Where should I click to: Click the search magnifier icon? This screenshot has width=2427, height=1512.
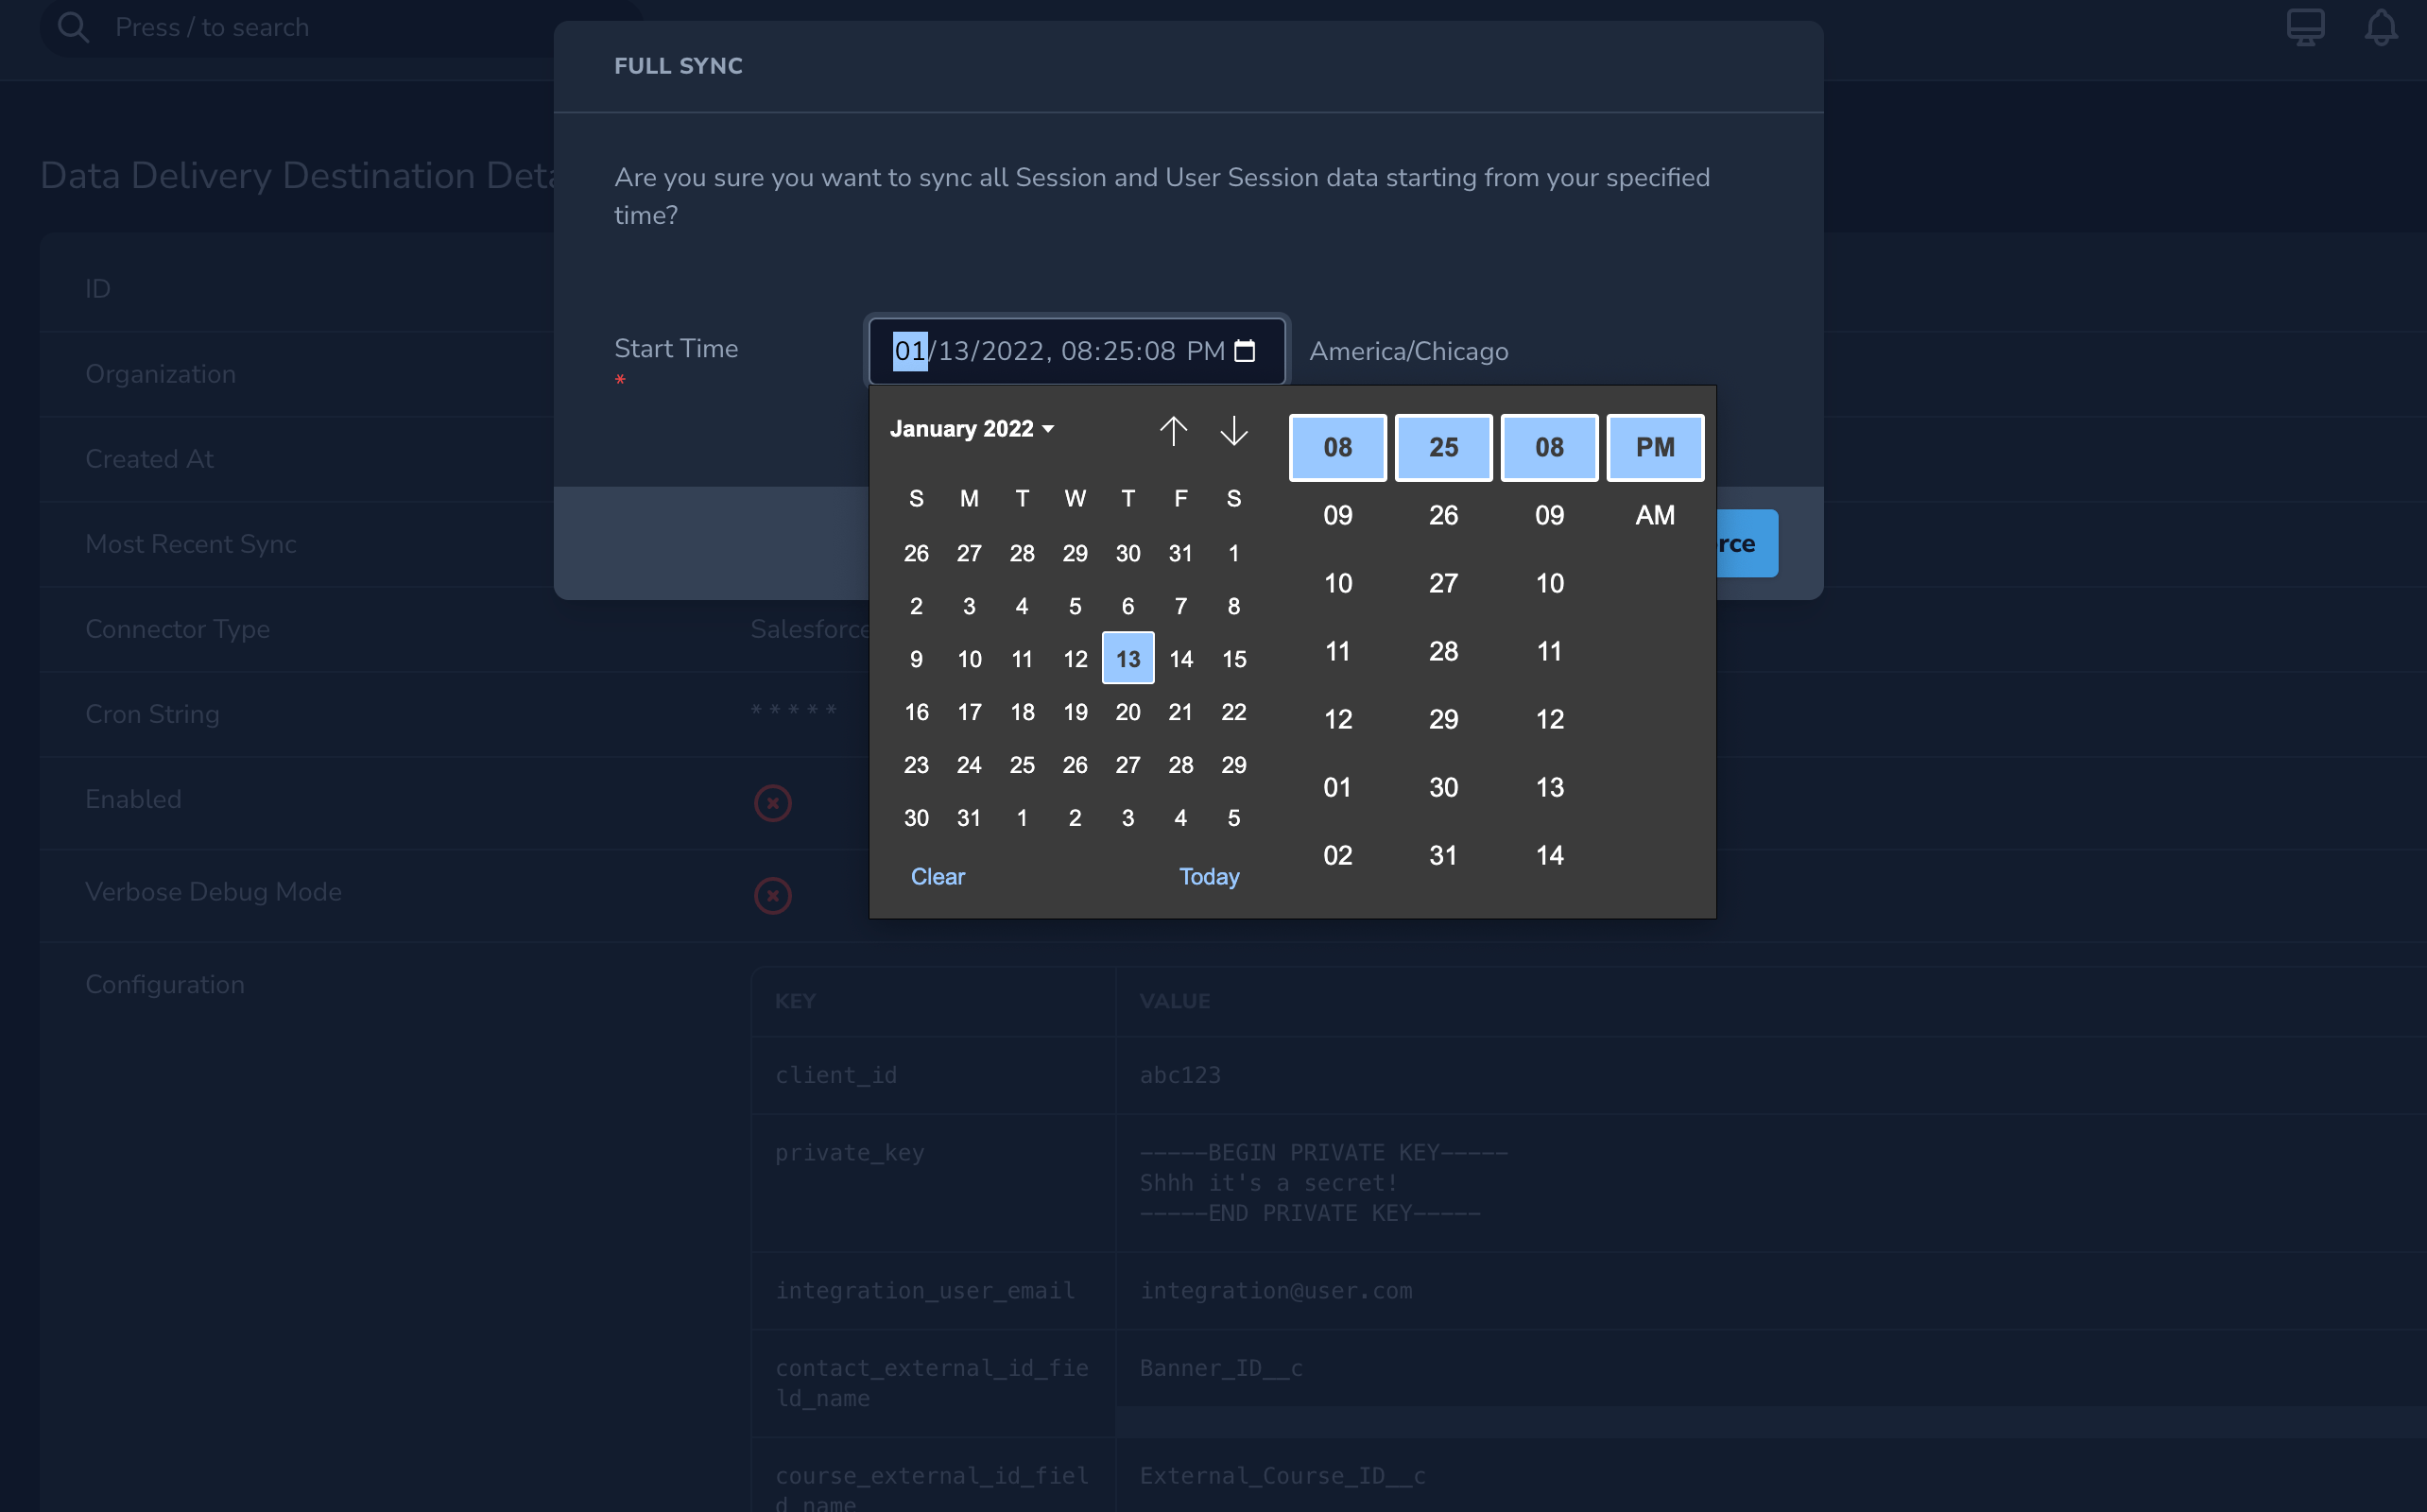pyautogui.click(x=71, y=27)
